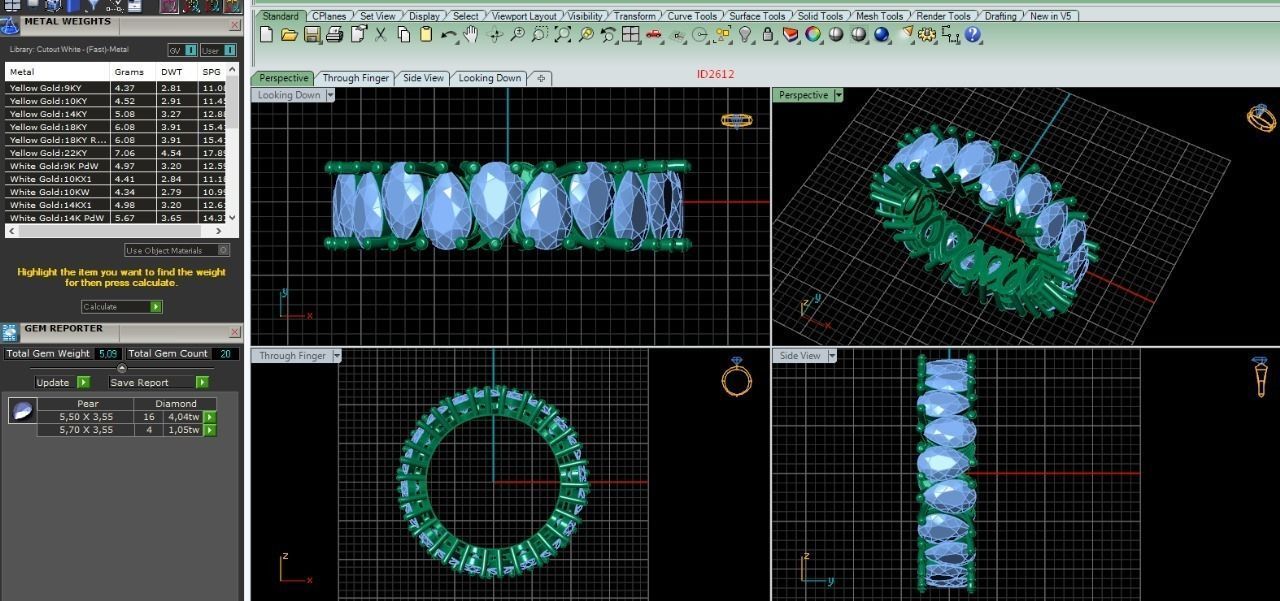1280x601 pixels.
Task: Click the New file icon
Action: point(266,35)
